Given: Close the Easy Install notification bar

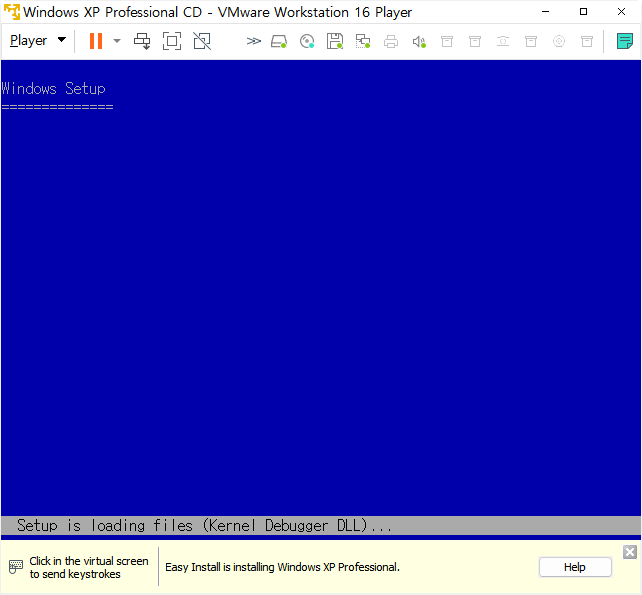Looking at the screenshot, I should pyautogui.click(x=630, y=552).
